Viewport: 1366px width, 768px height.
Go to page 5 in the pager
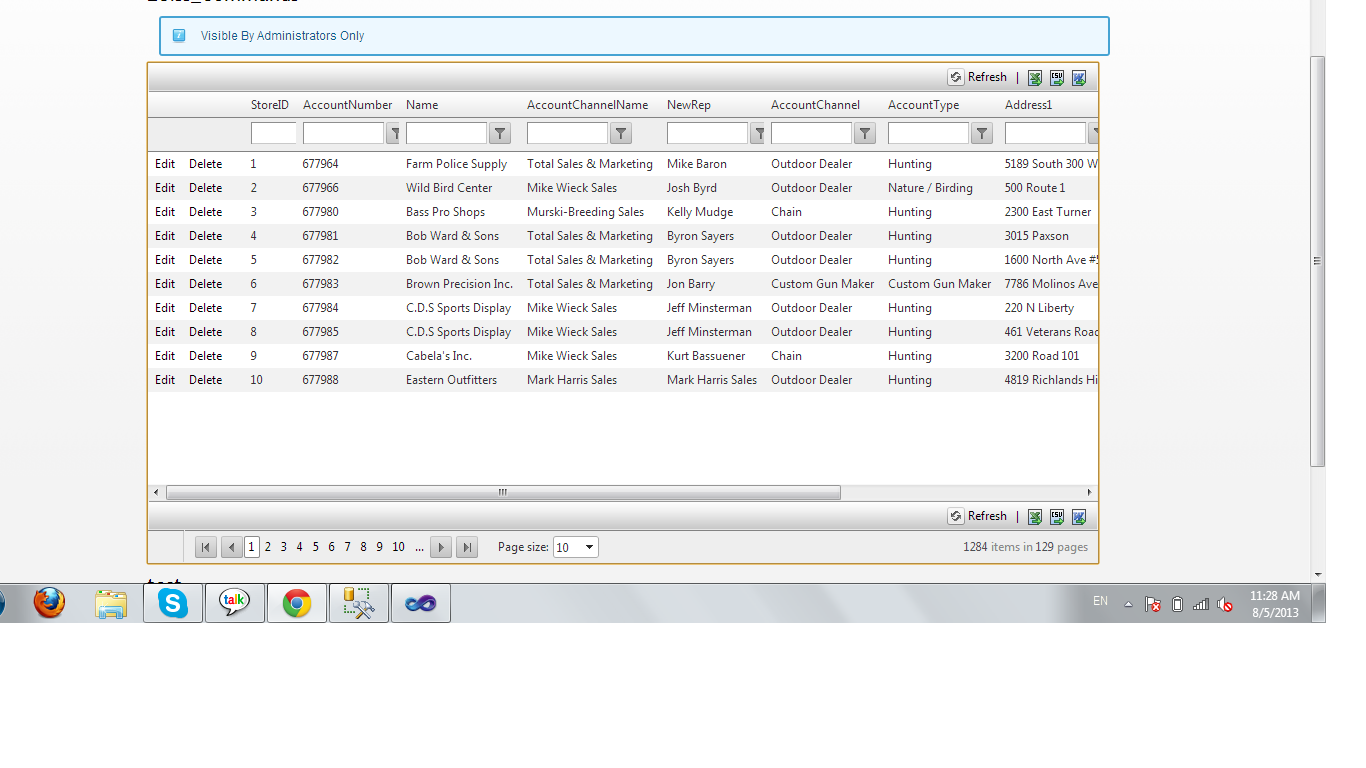click(316, 547)
